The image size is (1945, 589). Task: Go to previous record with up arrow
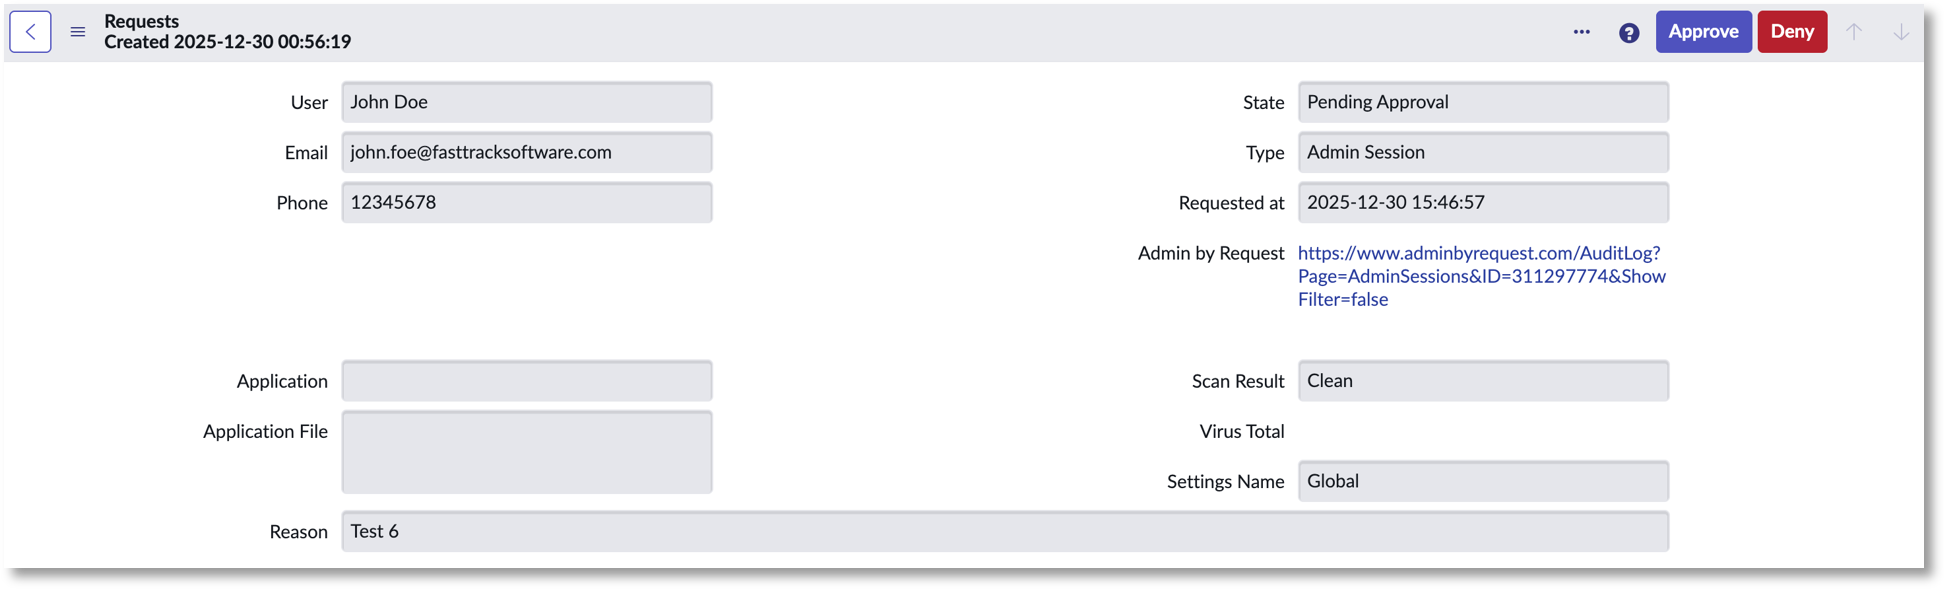1854,32
